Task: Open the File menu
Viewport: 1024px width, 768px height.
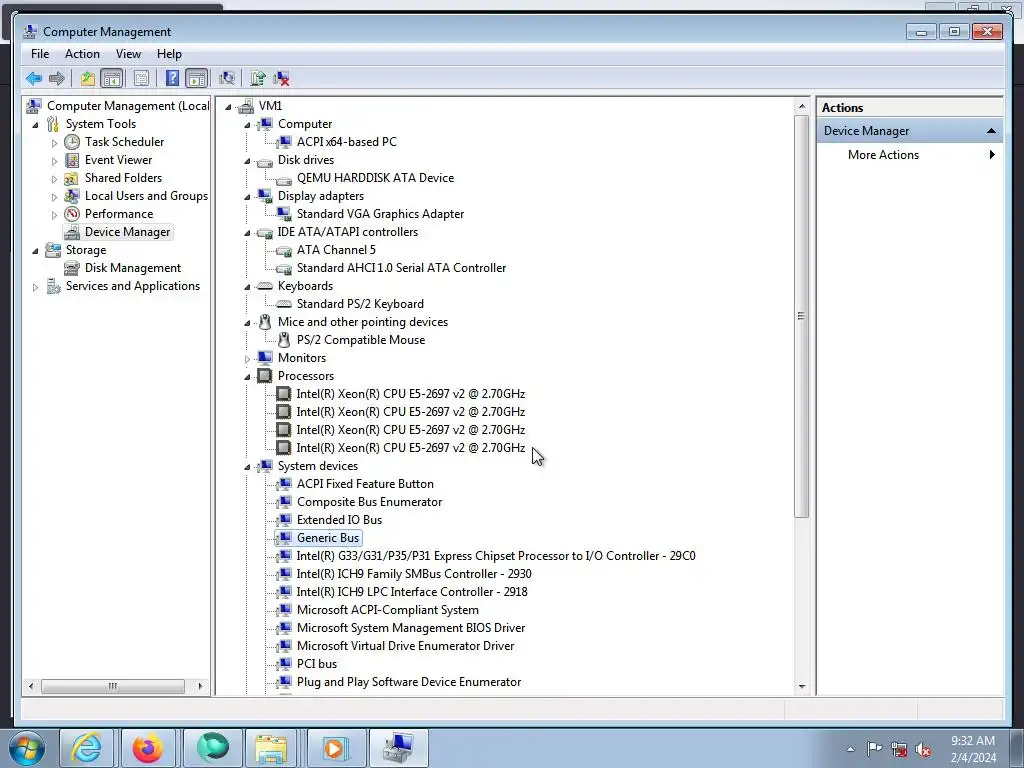Action: [40, 54]
